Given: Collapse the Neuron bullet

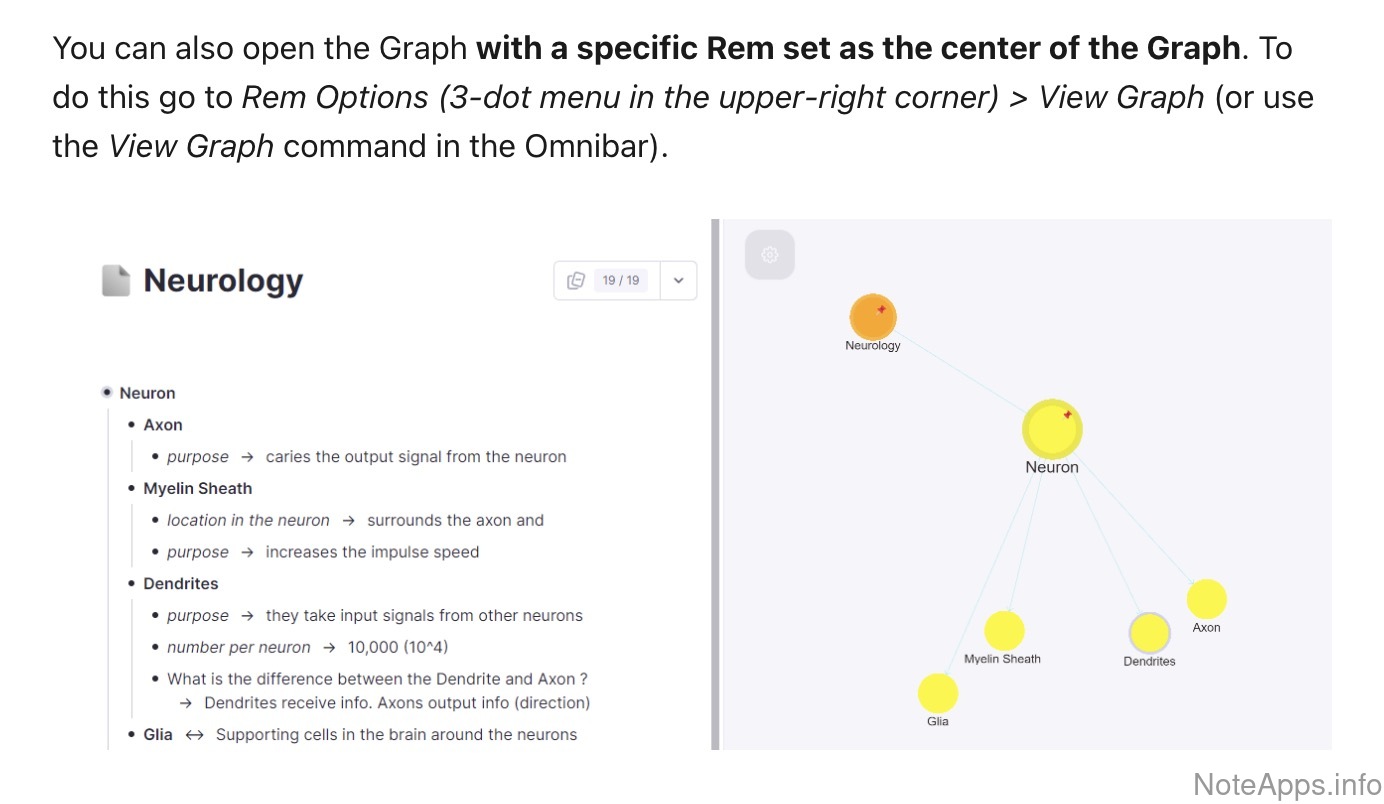Looking at the screenshot, I should point(107,393).
